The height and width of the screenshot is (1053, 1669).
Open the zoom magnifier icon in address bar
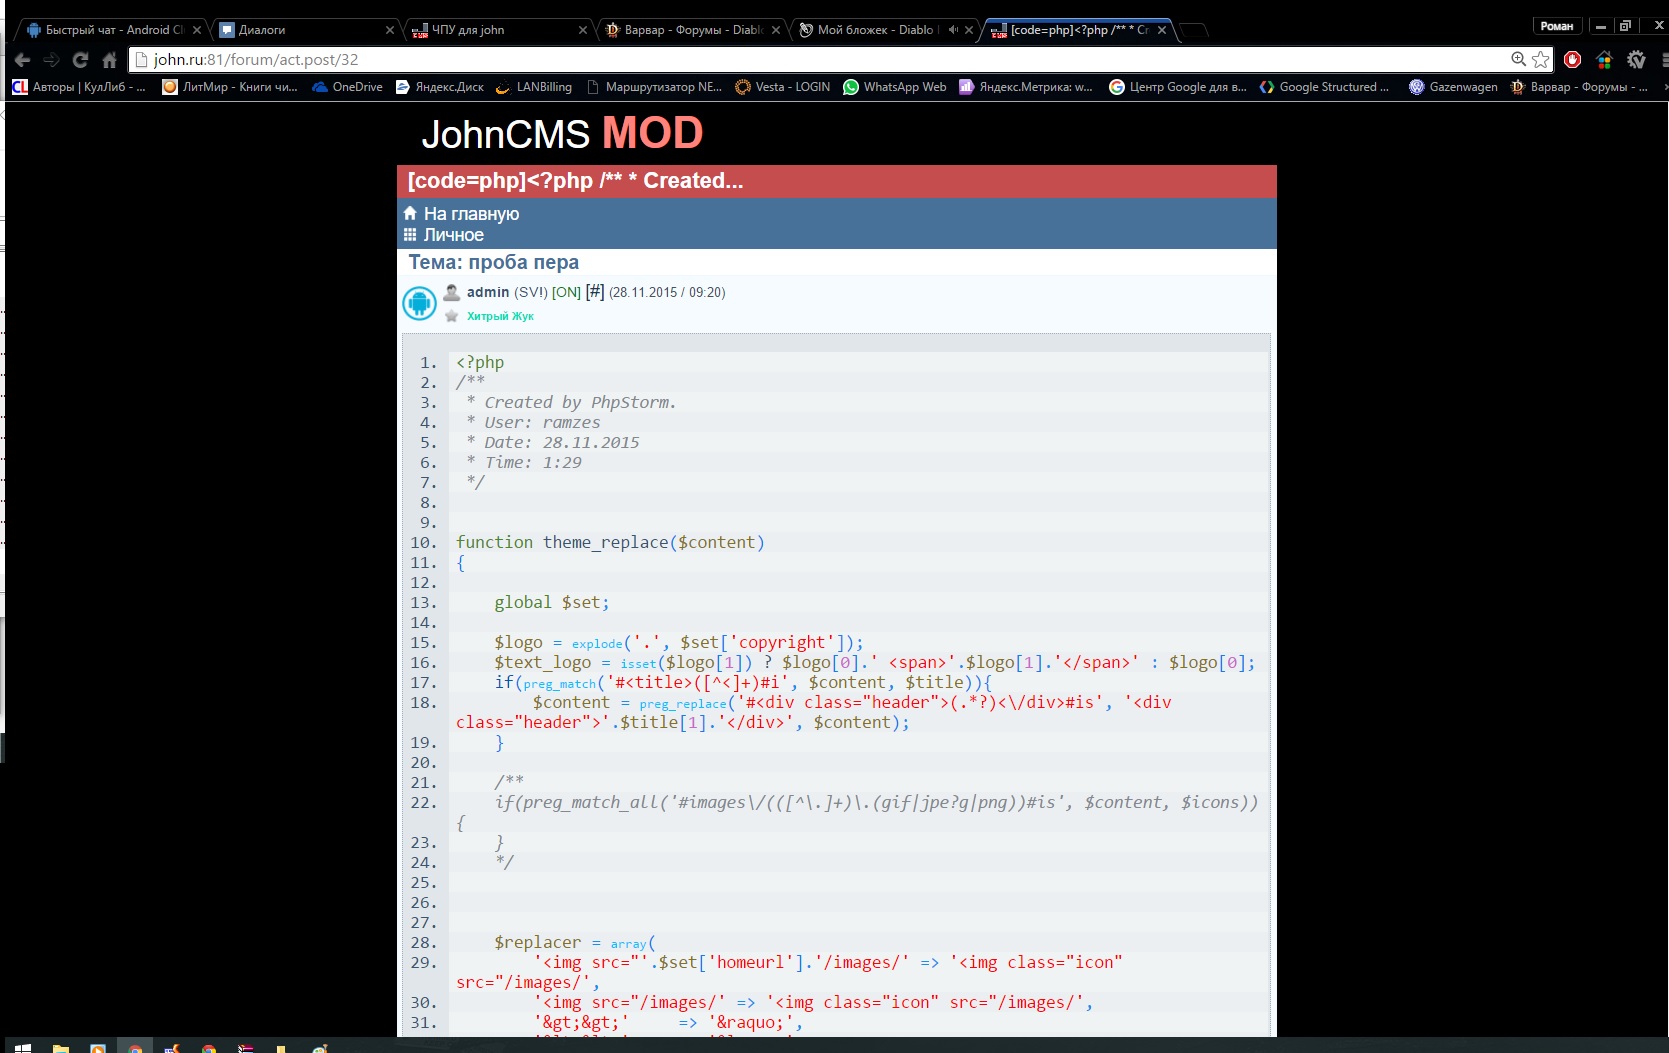[1518, 60]
